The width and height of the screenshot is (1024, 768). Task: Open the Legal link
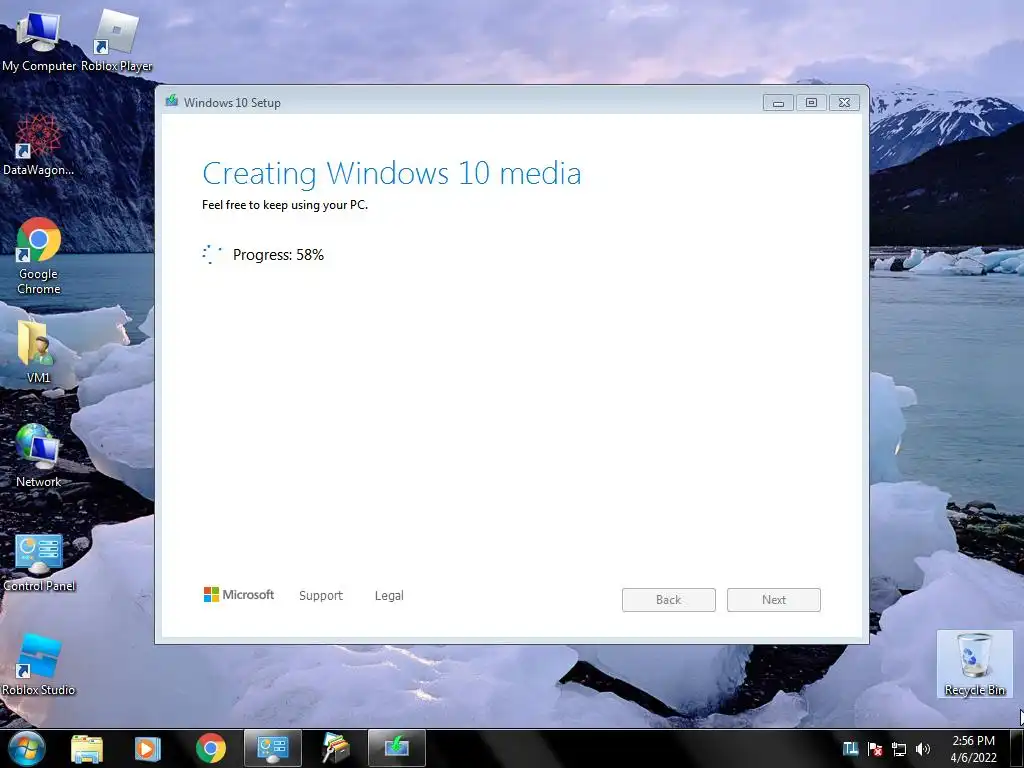389,596
